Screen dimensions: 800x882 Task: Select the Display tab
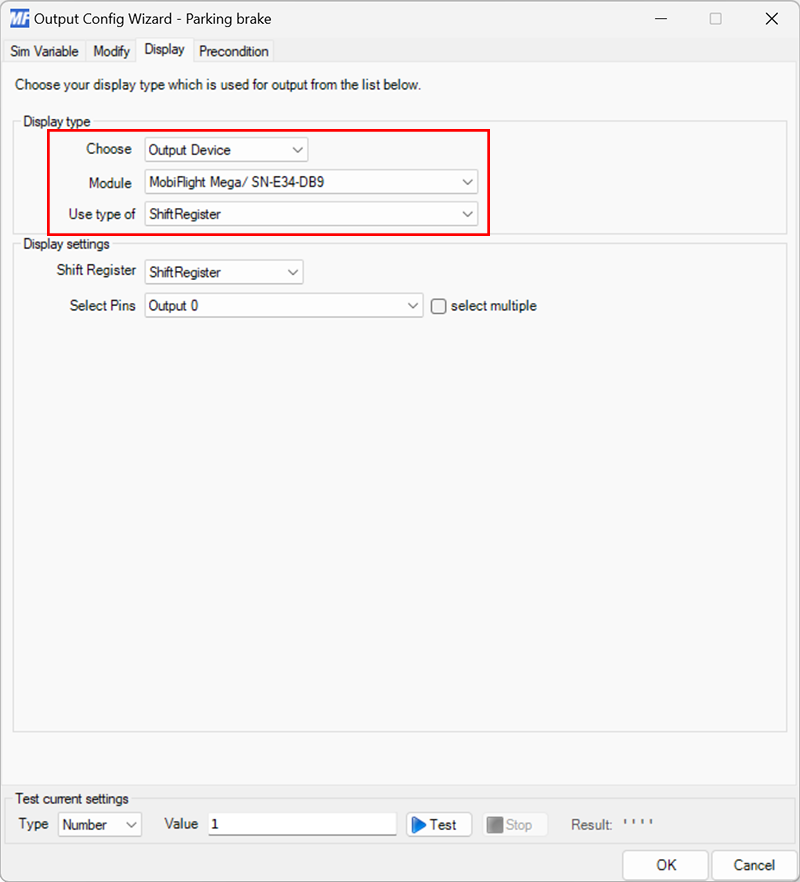[164, 49]
